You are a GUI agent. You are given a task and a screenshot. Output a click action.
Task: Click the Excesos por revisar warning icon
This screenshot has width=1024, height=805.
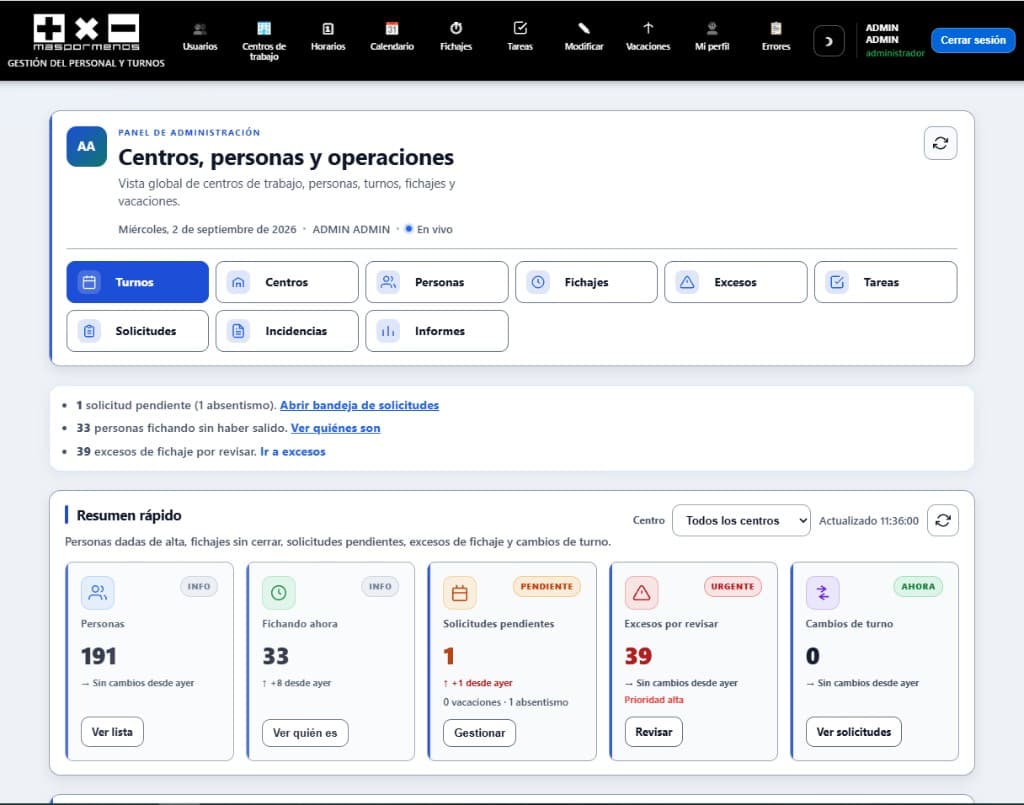pyautogui.click(x=641, y=592)
